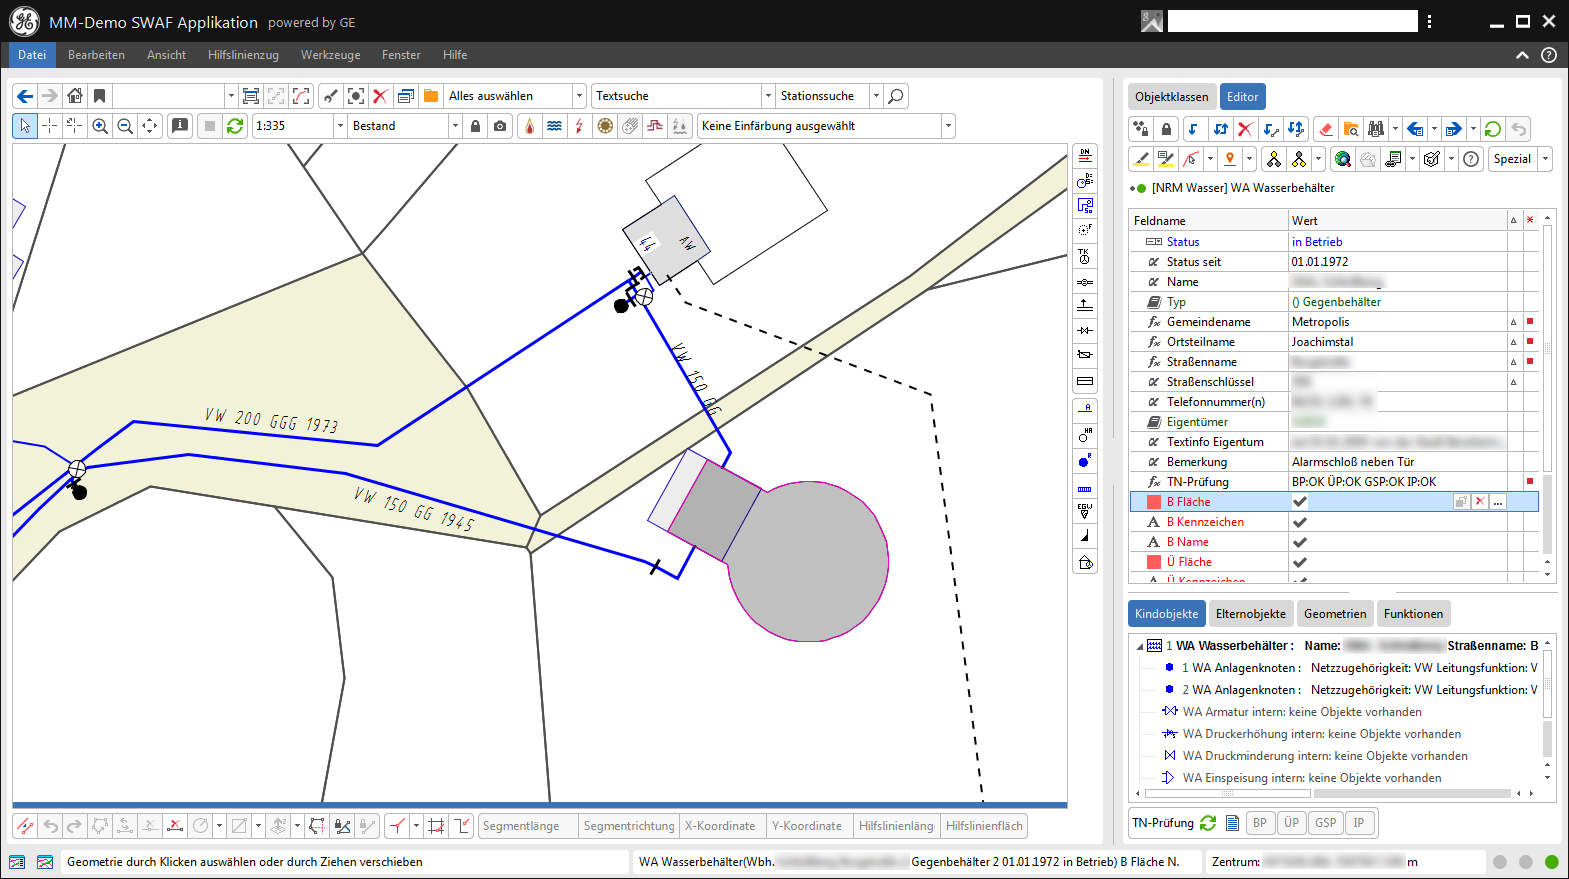Click the padlock icon in editor toolbar
Image resolution: width=1569 pixels, height=879 pixels.
coord(1166,129)
